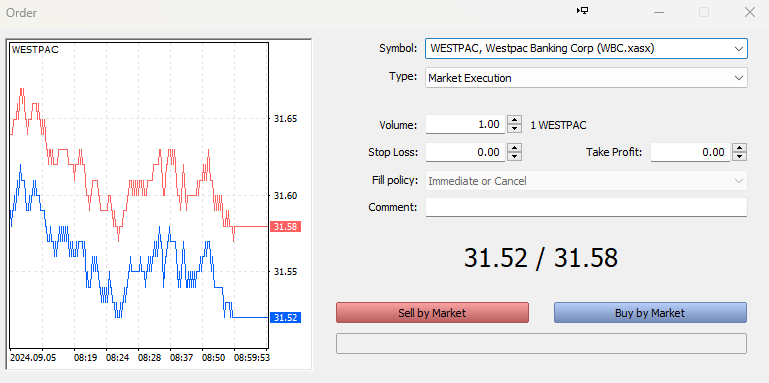Click the WESTPAC tick chart area

(139, 195)
